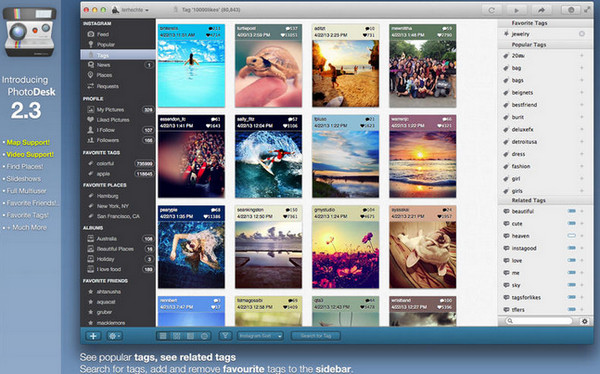This screenshot has width=600, height=374.
Task: Select the Tags item in sidebar
Action: (118, 55)
